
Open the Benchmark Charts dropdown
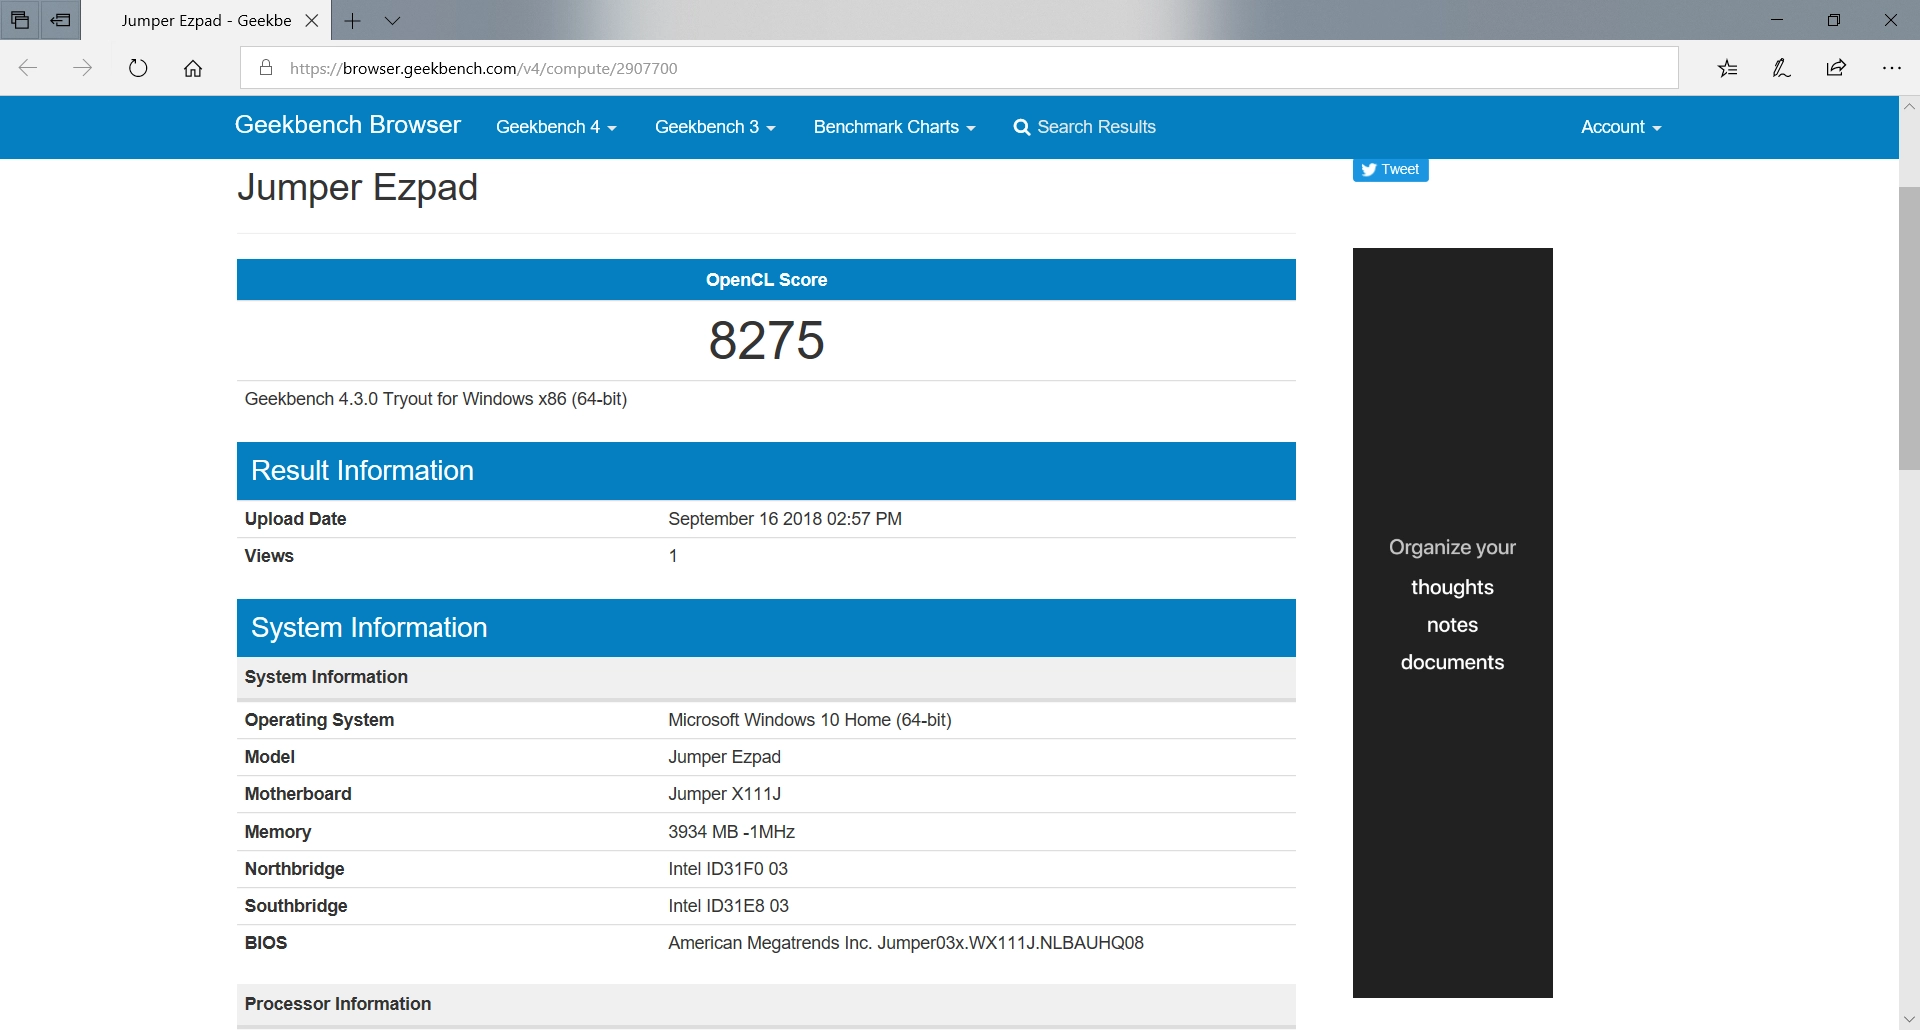point(894,127)
